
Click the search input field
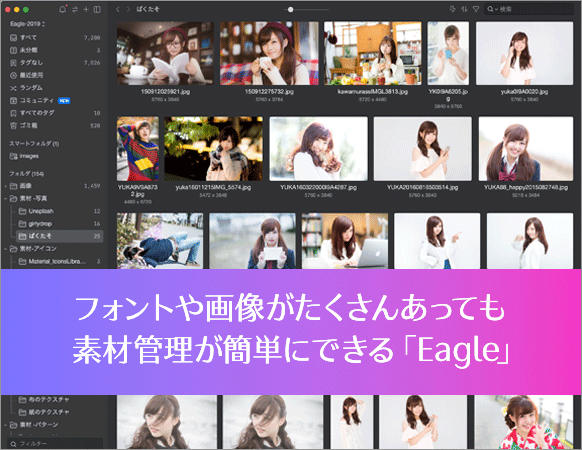click(529, 9)
